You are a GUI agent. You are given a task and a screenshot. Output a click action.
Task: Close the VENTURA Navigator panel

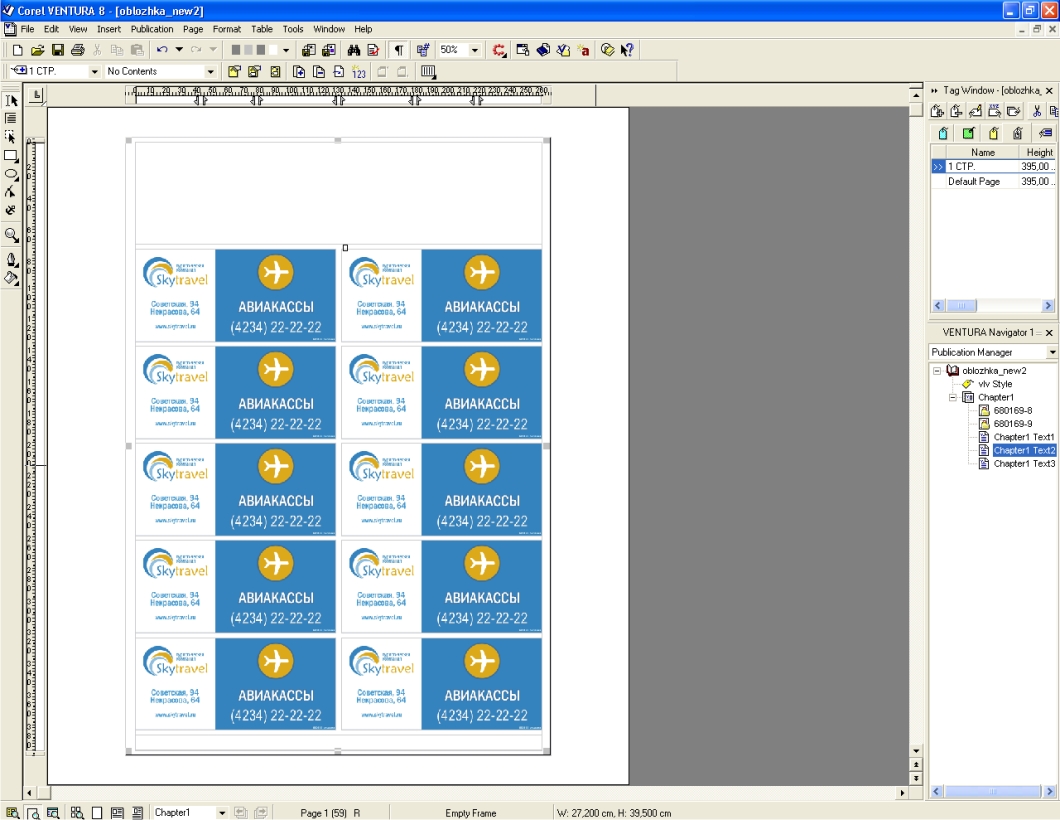[1049, 333]
